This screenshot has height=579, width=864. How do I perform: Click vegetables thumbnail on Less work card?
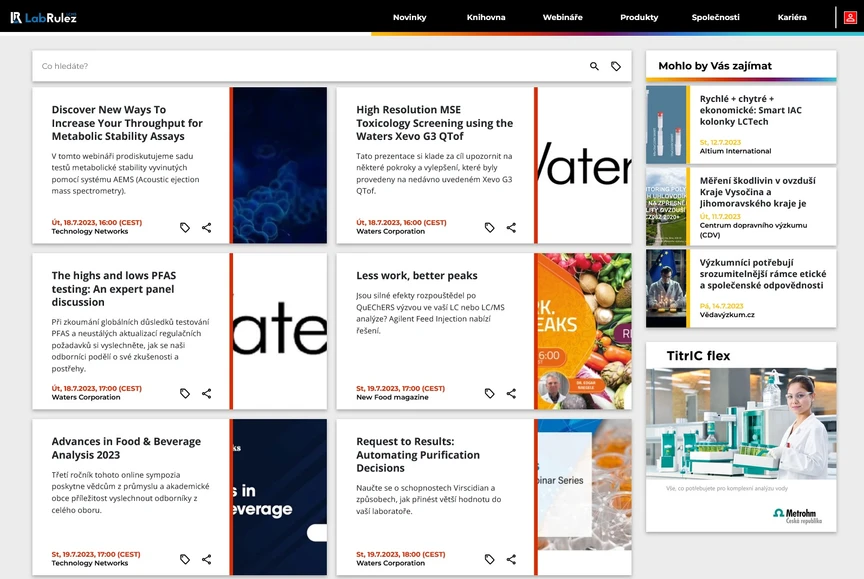point(585,331)
